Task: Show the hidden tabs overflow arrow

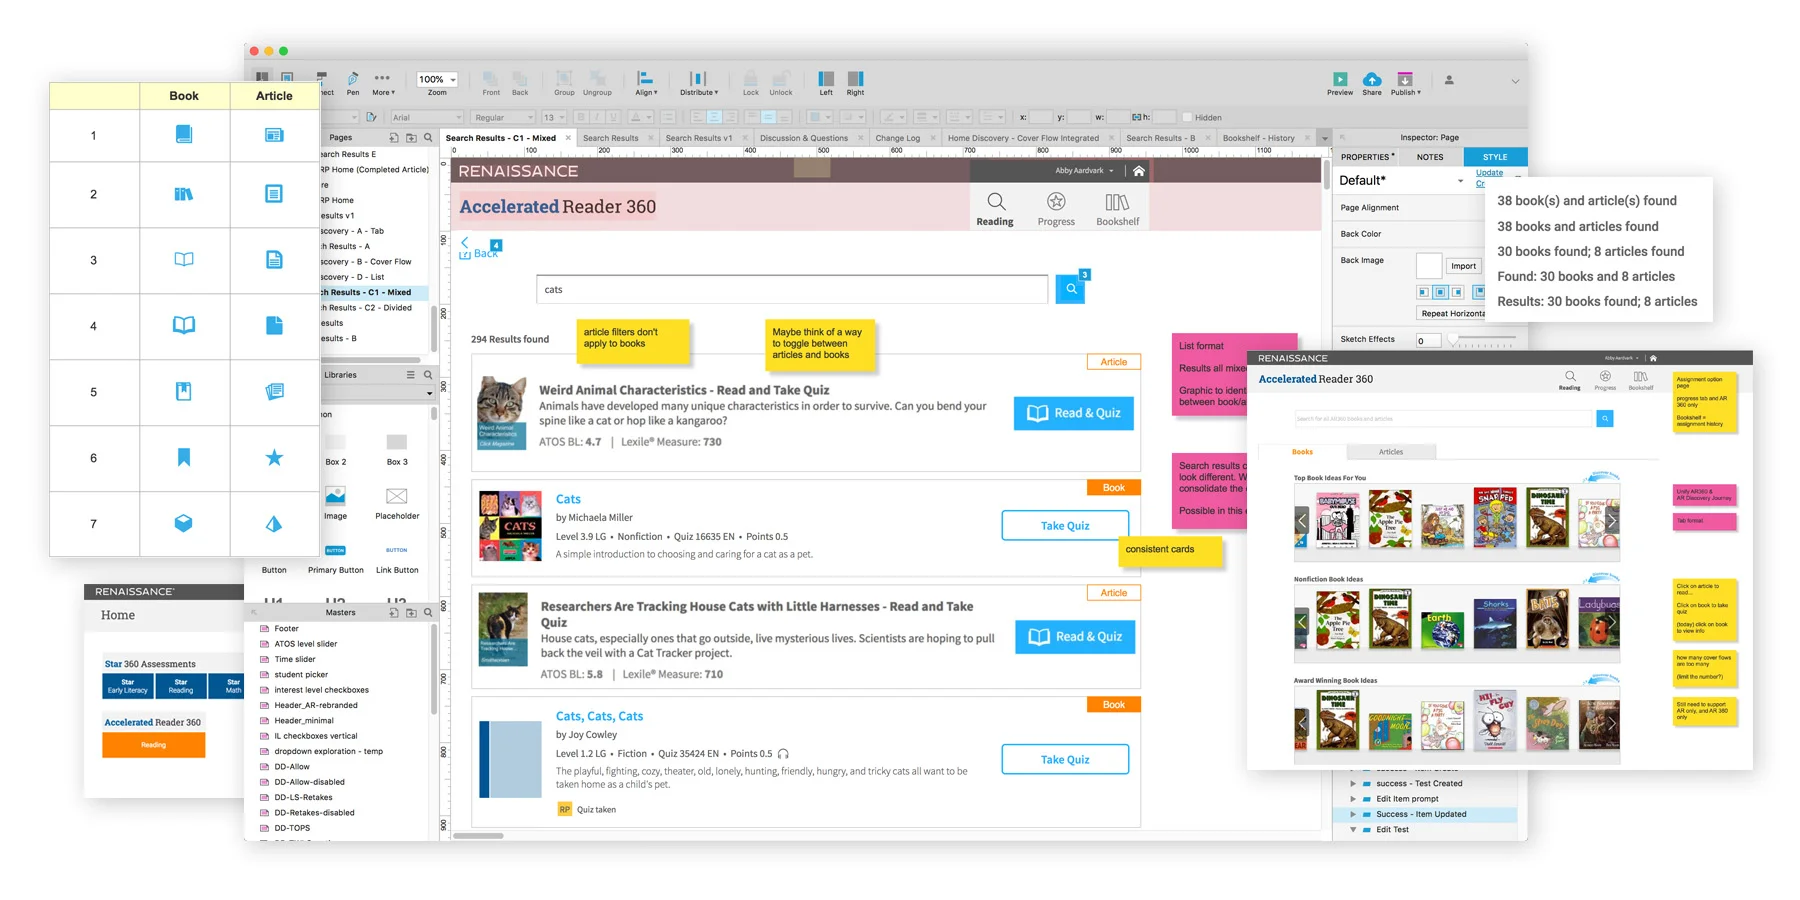Action: tap(1324, 138)
